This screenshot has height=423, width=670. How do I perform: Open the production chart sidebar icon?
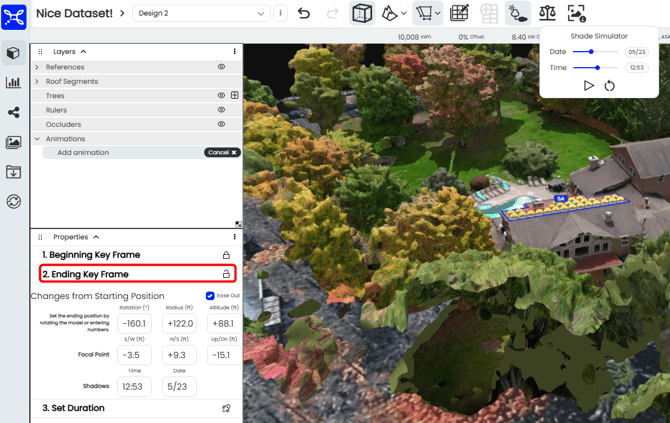pyautogui.click(x=14, y=83)
